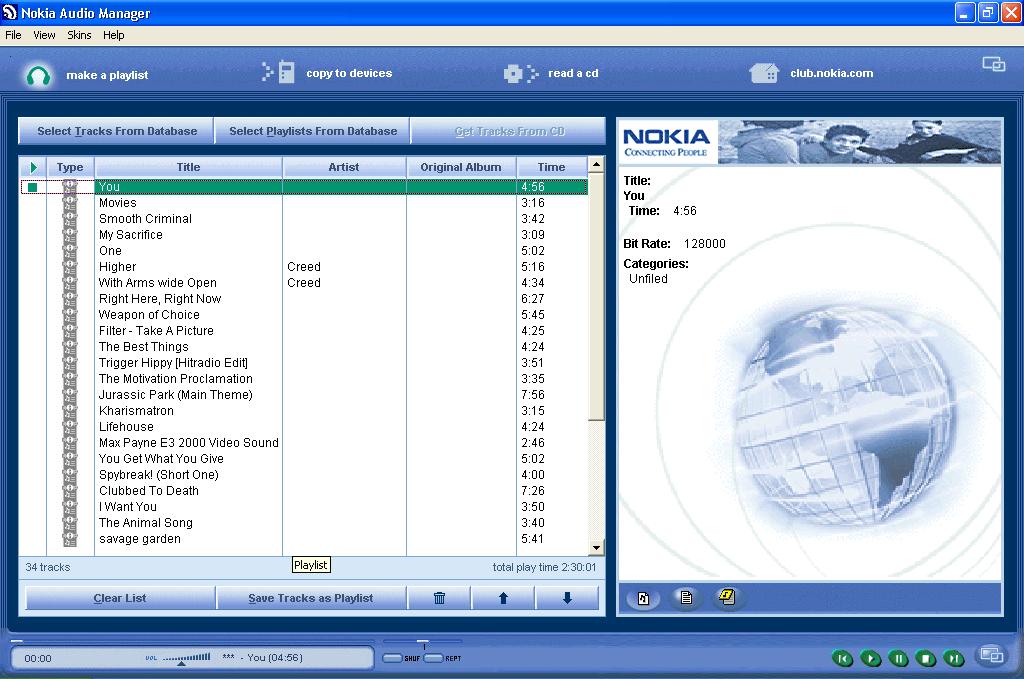Select the track titled My Sacrifice
This screenshot has height=679, width=1024.
click(131, 235)
